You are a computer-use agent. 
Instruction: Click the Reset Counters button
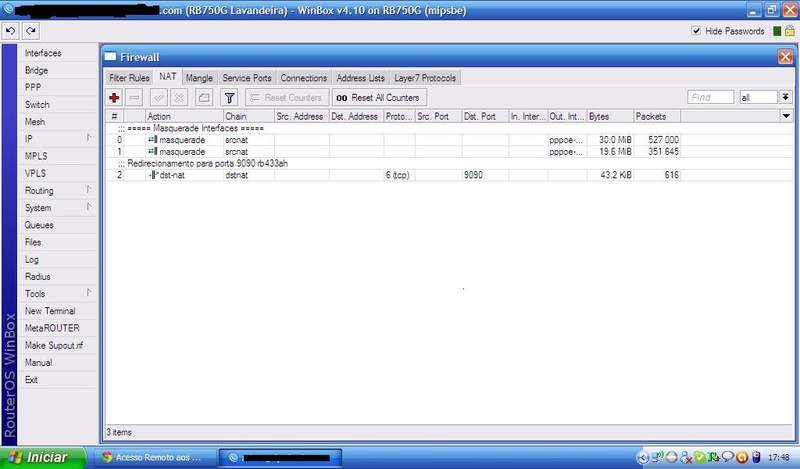pos(287,97)
